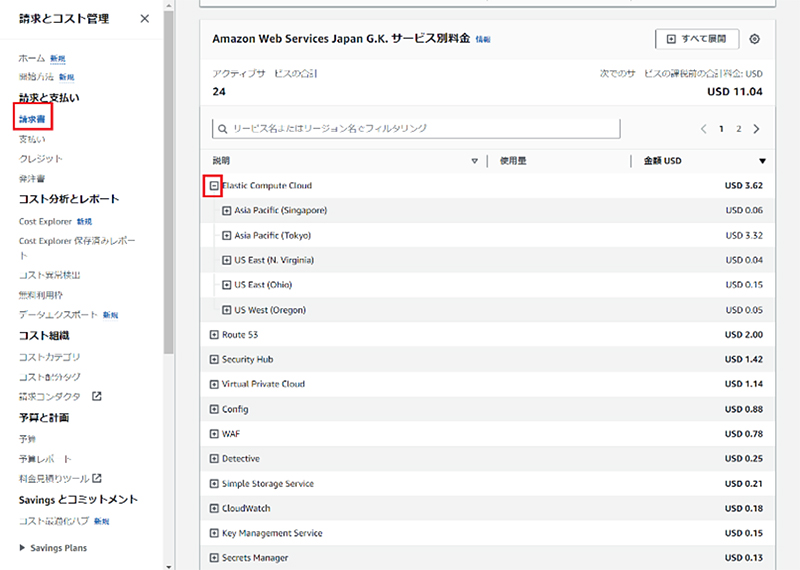Expand the Simple Storage Service row
This screenshot has height=570, width=800.
click(214, 483)
